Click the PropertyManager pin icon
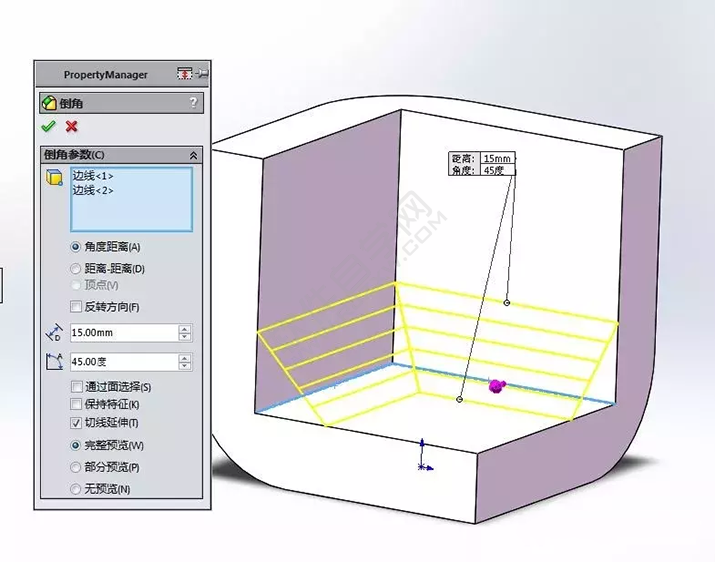The width and height of the screenshot is (715, 562). pyautogui.click(x=202, y=73)
